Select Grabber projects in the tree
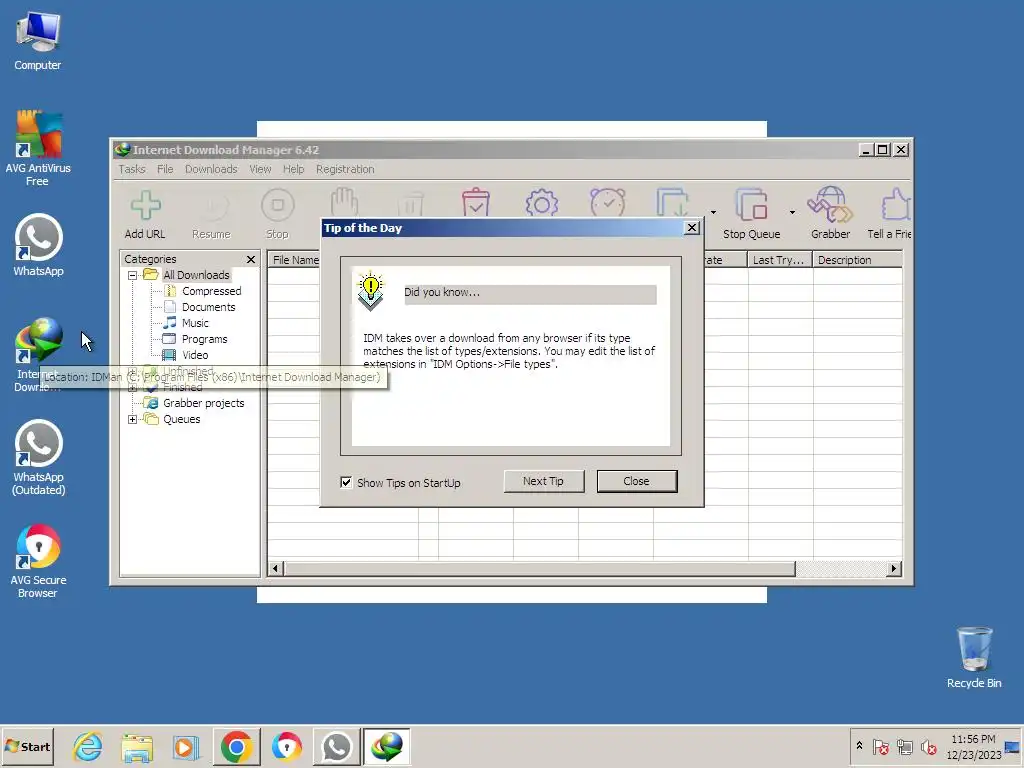This screenshot has height=768, width=1024. point(203,403)
